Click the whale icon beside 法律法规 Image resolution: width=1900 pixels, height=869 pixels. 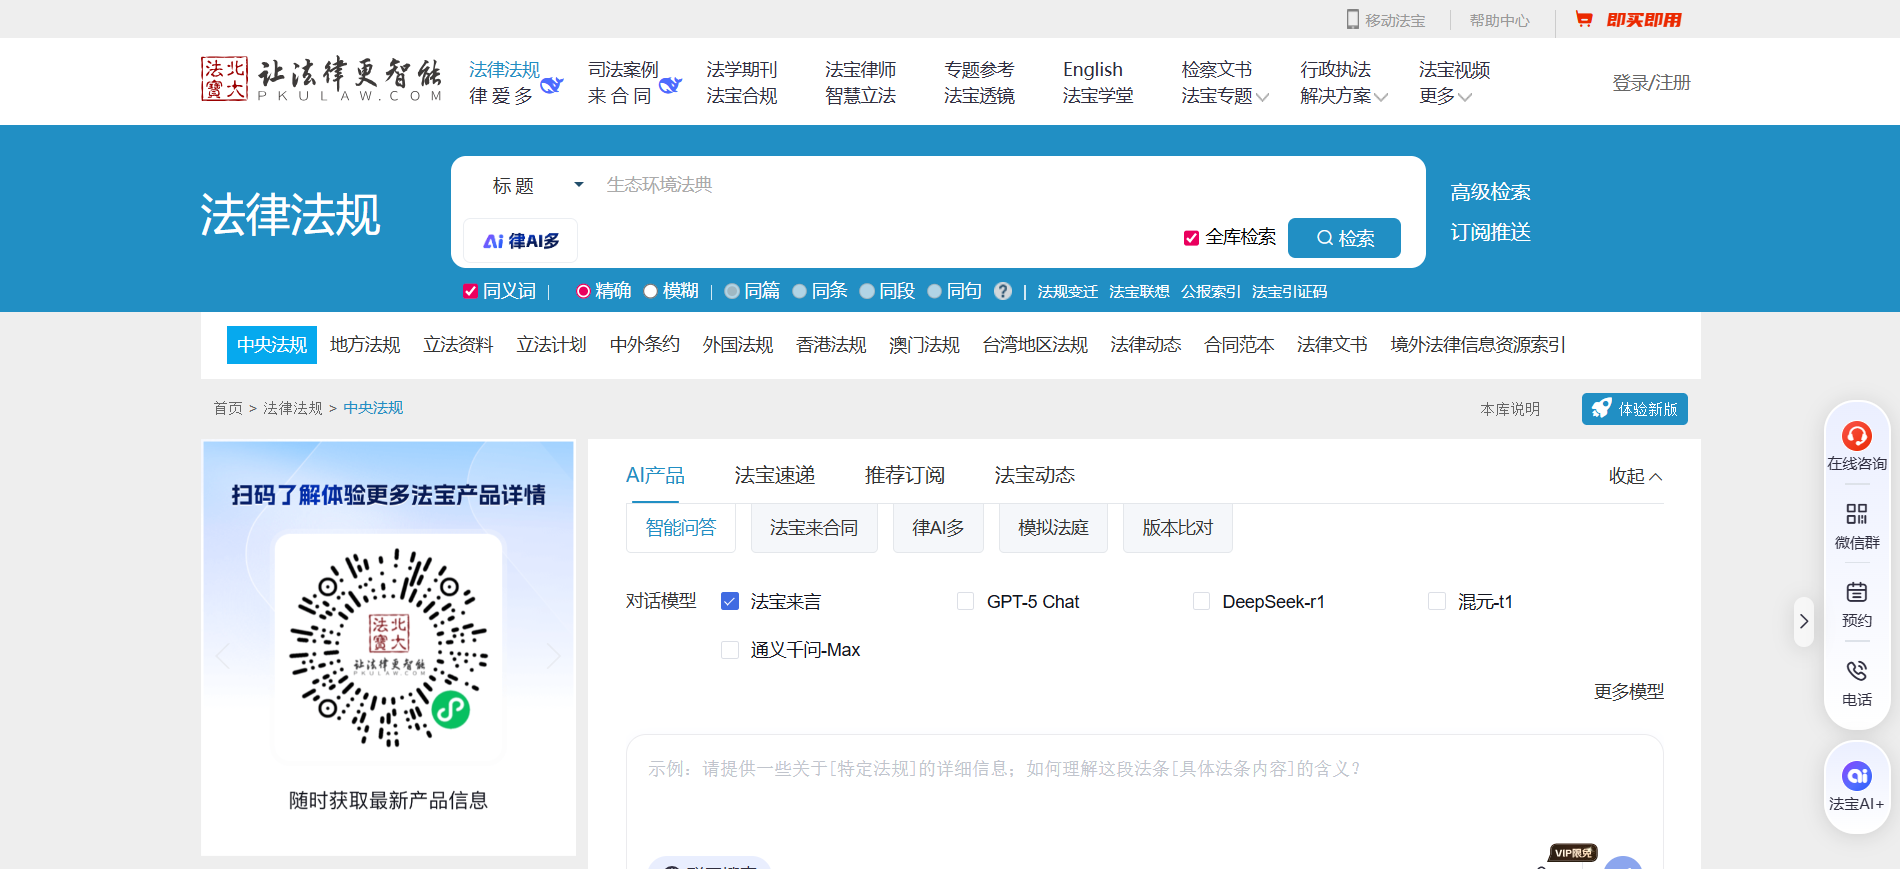point(552,85)
